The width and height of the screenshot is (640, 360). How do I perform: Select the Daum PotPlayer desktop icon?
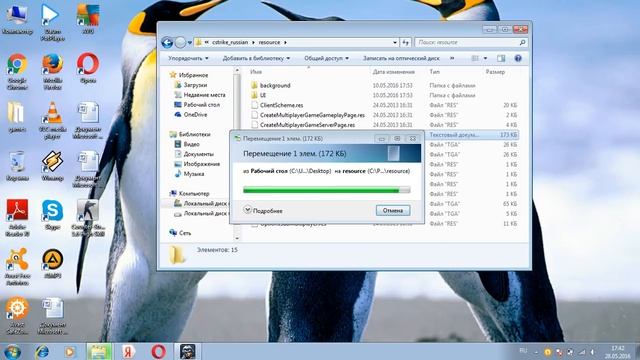pyautogui.click(x=52, y=22)
